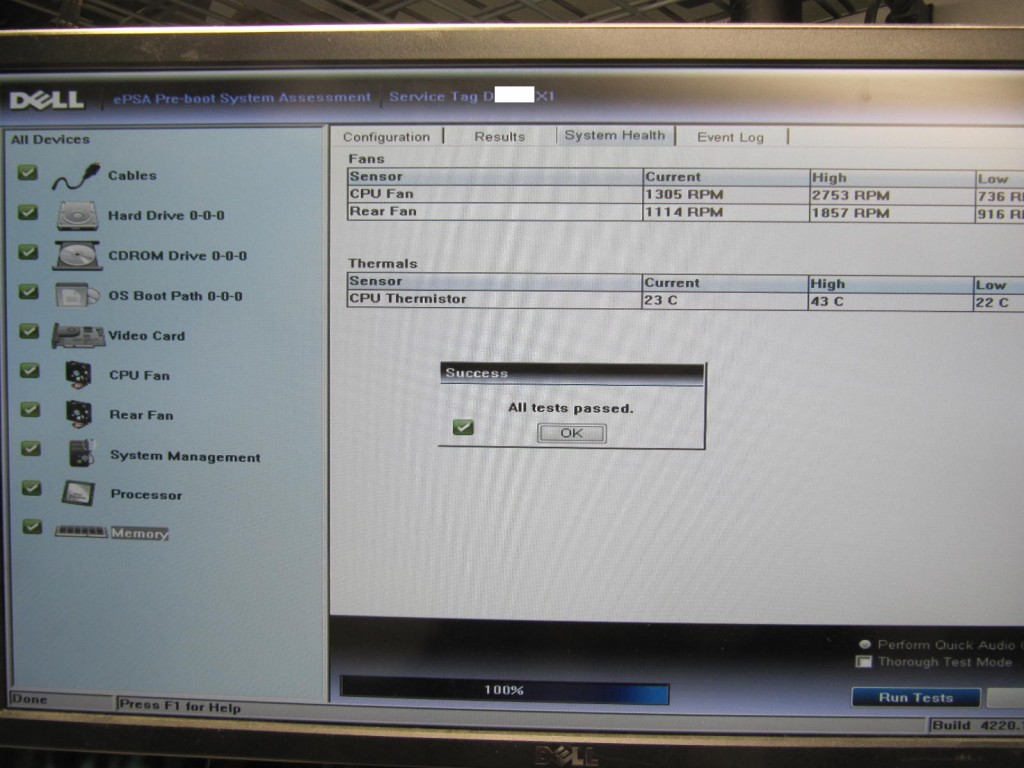
Task: Click the CPU Thermistor sensor row
Action: 686,300
